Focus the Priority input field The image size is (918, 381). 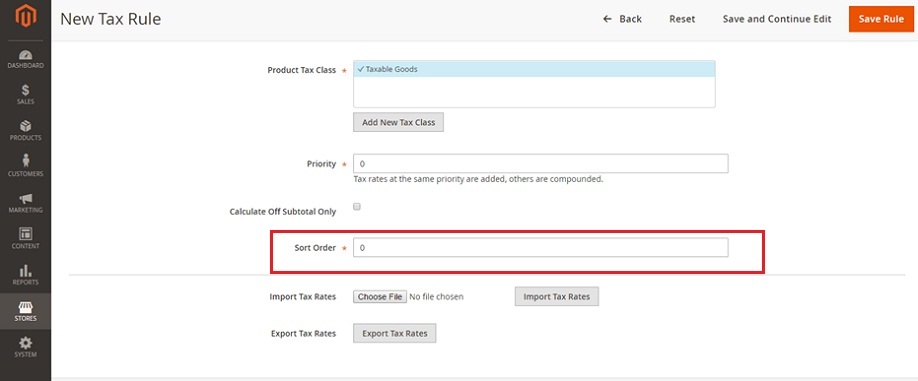pos(540,164)
